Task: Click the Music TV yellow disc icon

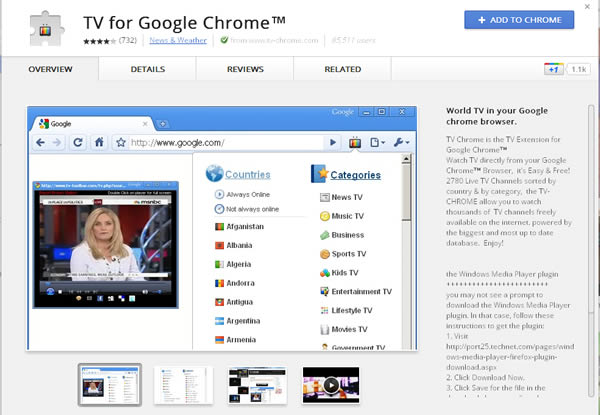Action: pyautogui.click(x=324, y=216)
